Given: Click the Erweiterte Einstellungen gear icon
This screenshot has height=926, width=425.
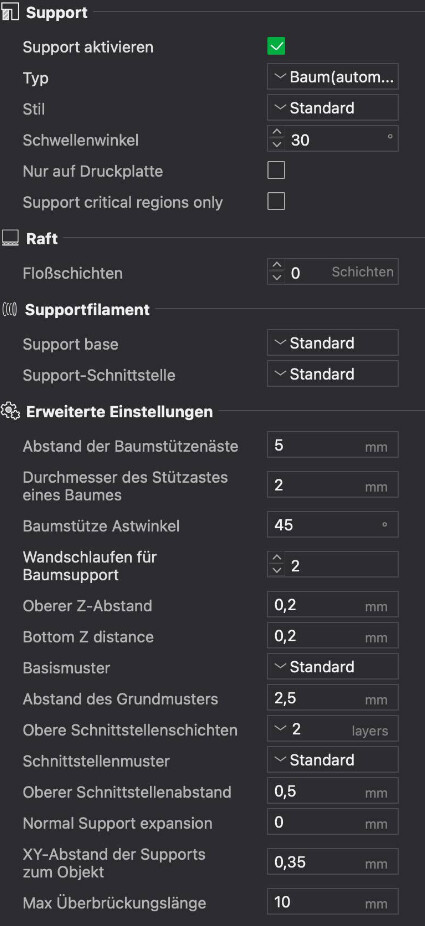Looking at the screenshot, I should click(11, 412).
